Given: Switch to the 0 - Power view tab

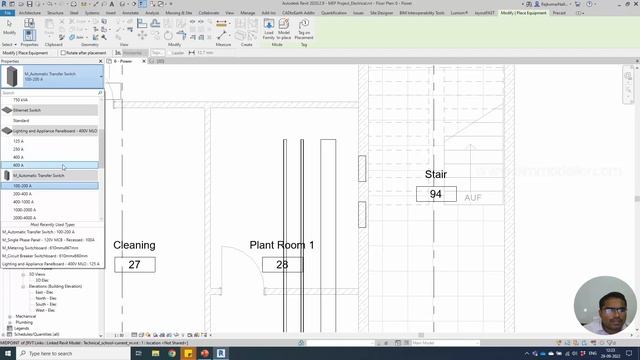Looking at the screenshot, I should click(123, 61).
